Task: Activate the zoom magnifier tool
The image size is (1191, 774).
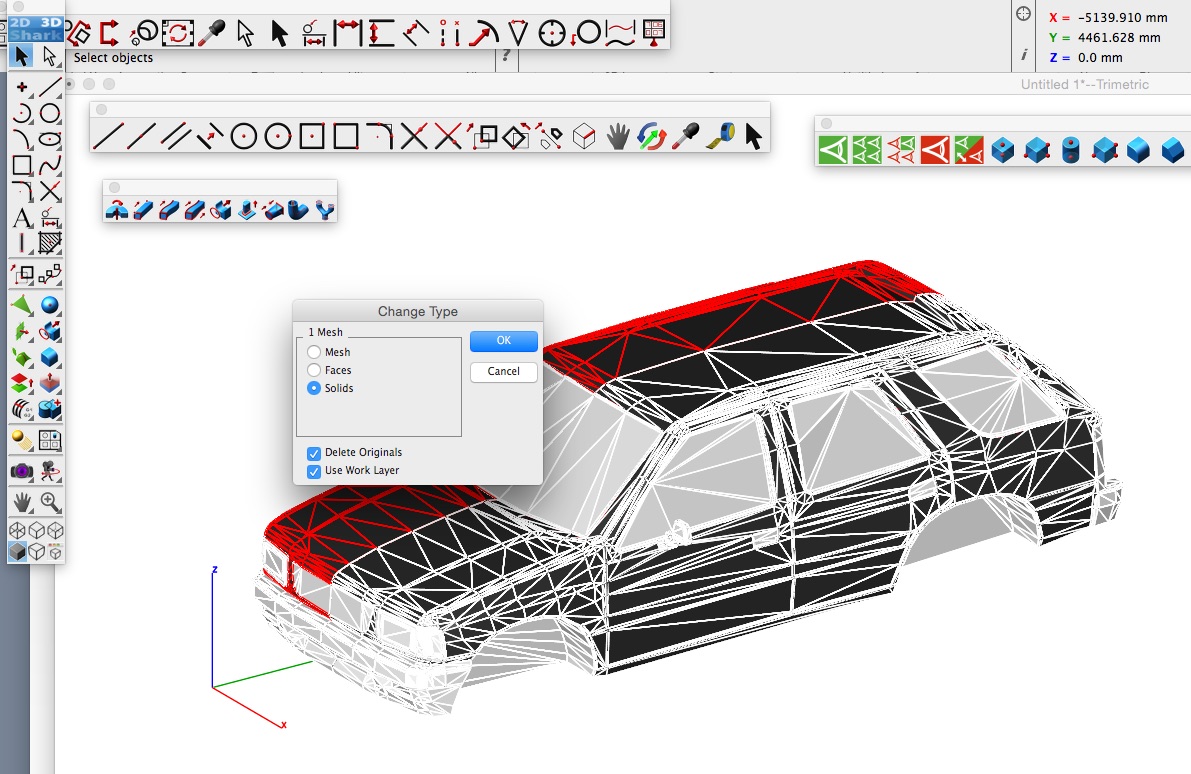Action: tap(50, 502)
